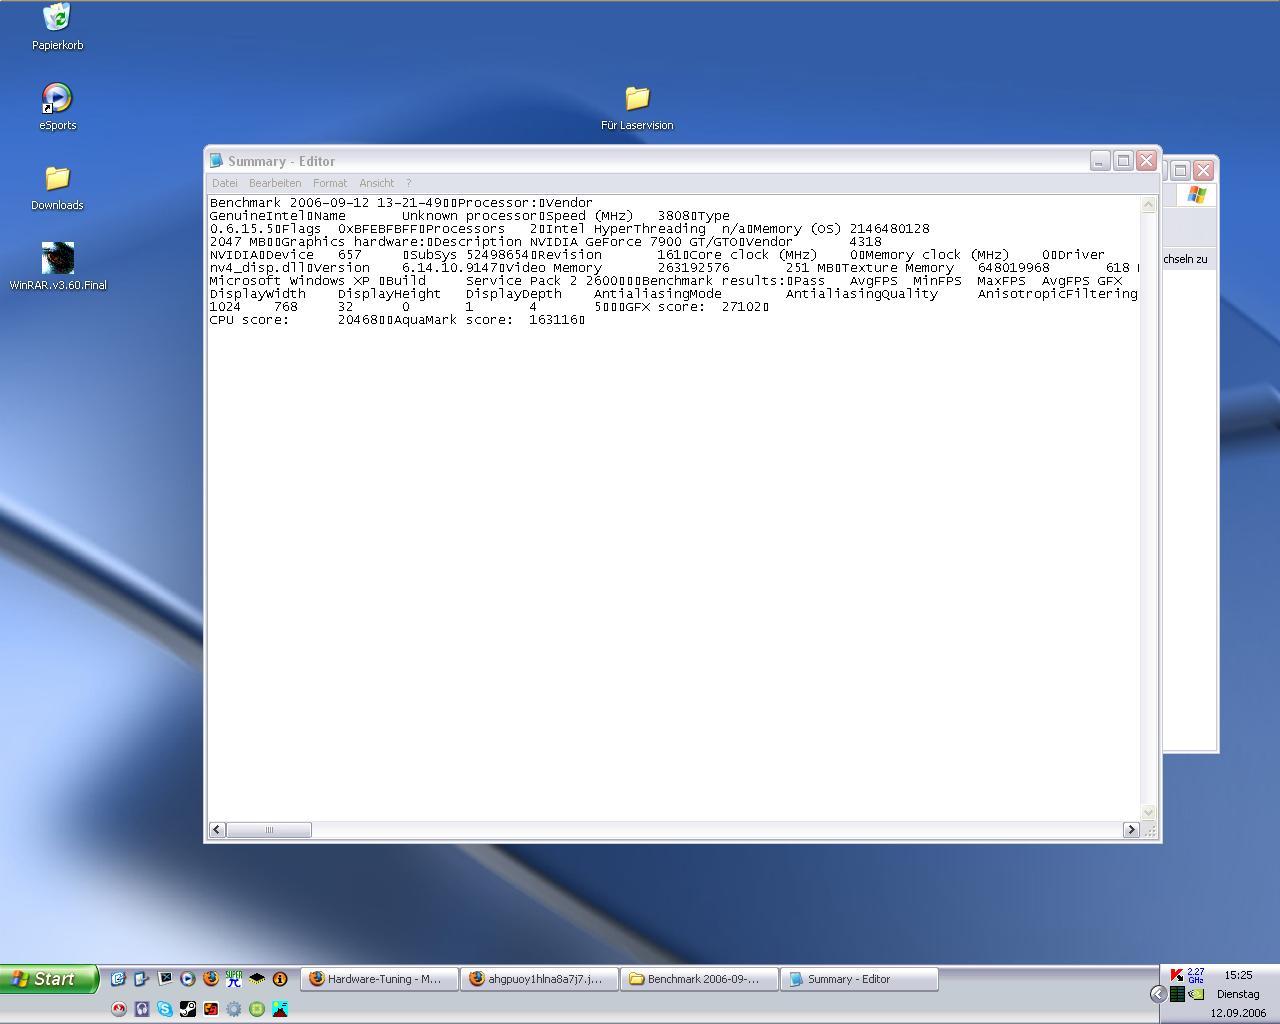Click the Start button
The width and height of the screenshot is (1280, 1024).
(x=48, y=979)
